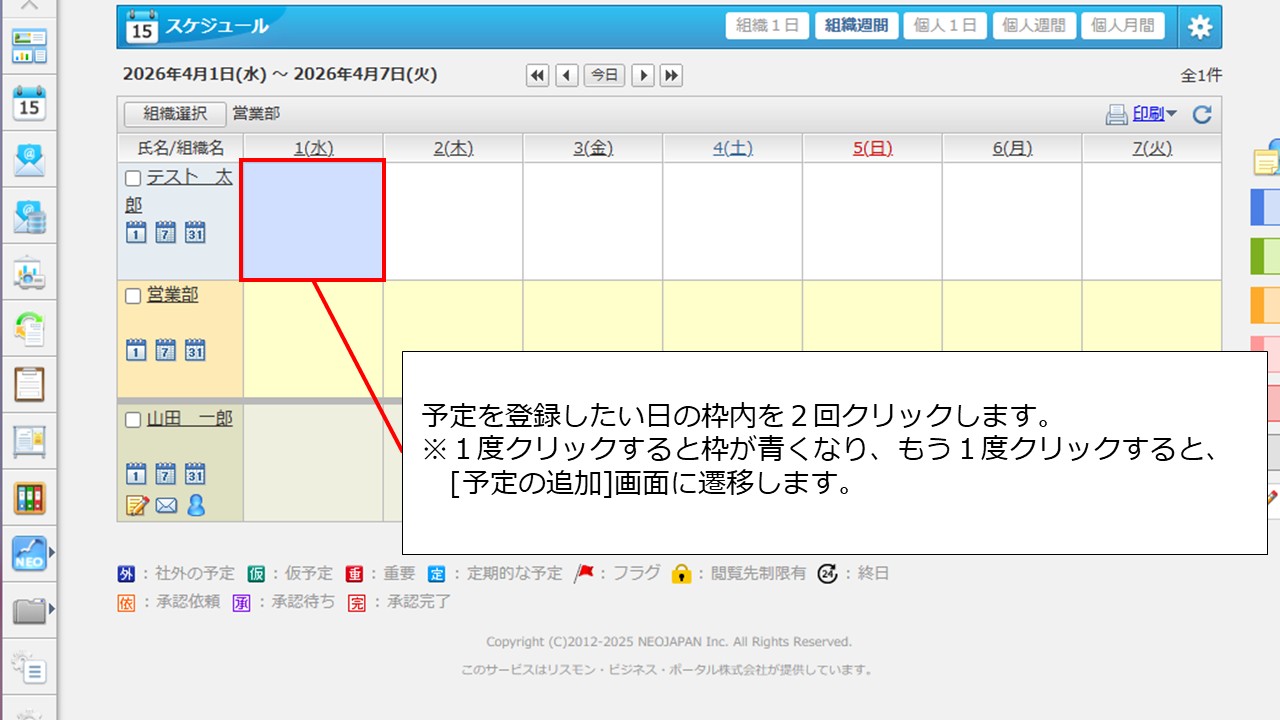Switch to 個人週間 view
This screenshot has width=1280, height=720.
[1035, 26]
